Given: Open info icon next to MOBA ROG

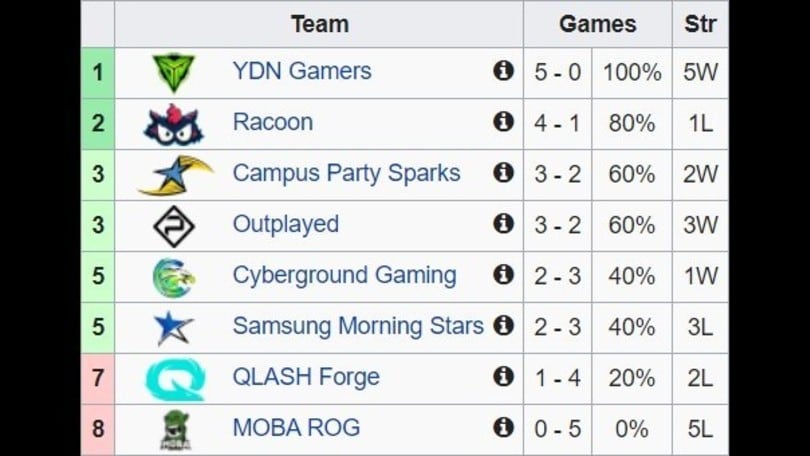Looking at the screenshot, I should coord(503,428).
